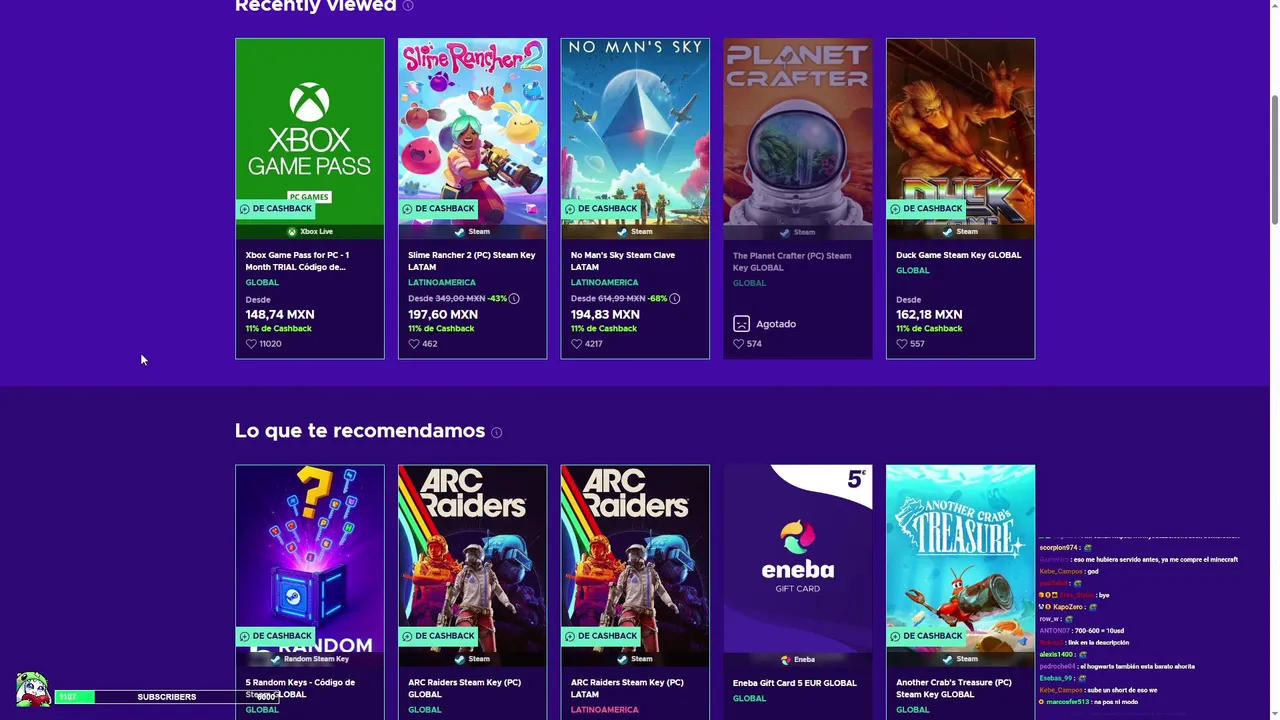Click the green subscribers progress bar
Screen dimensions: 1280x720
click(x=74, y=697)
